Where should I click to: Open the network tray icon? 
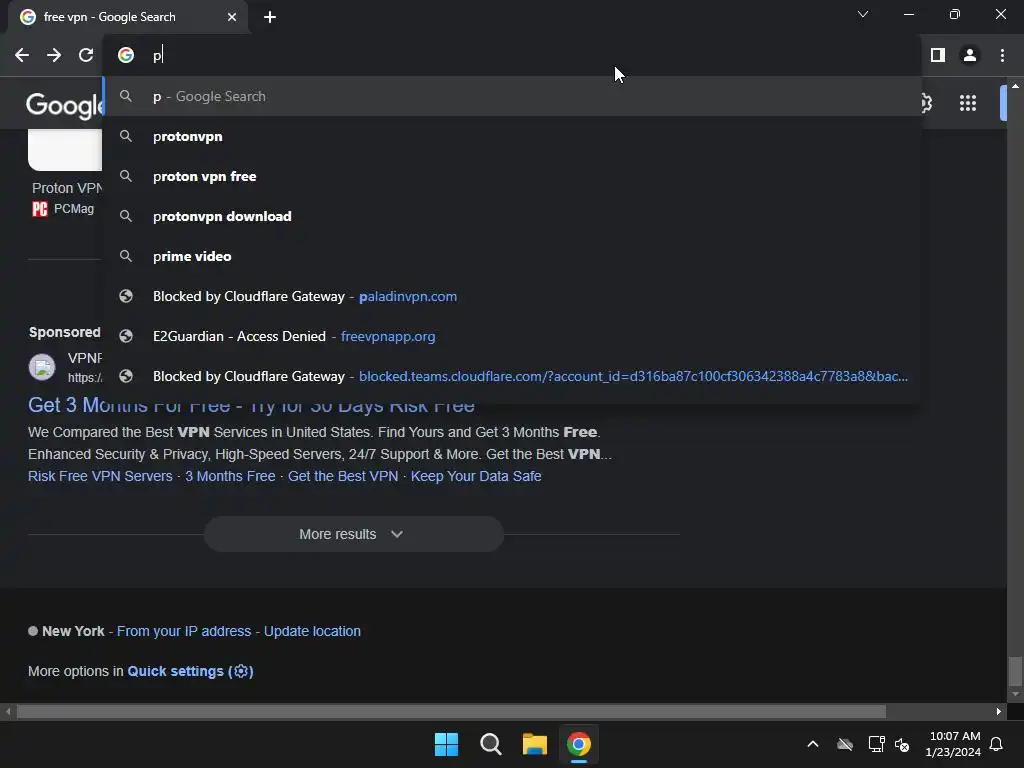tap(876, 744)
